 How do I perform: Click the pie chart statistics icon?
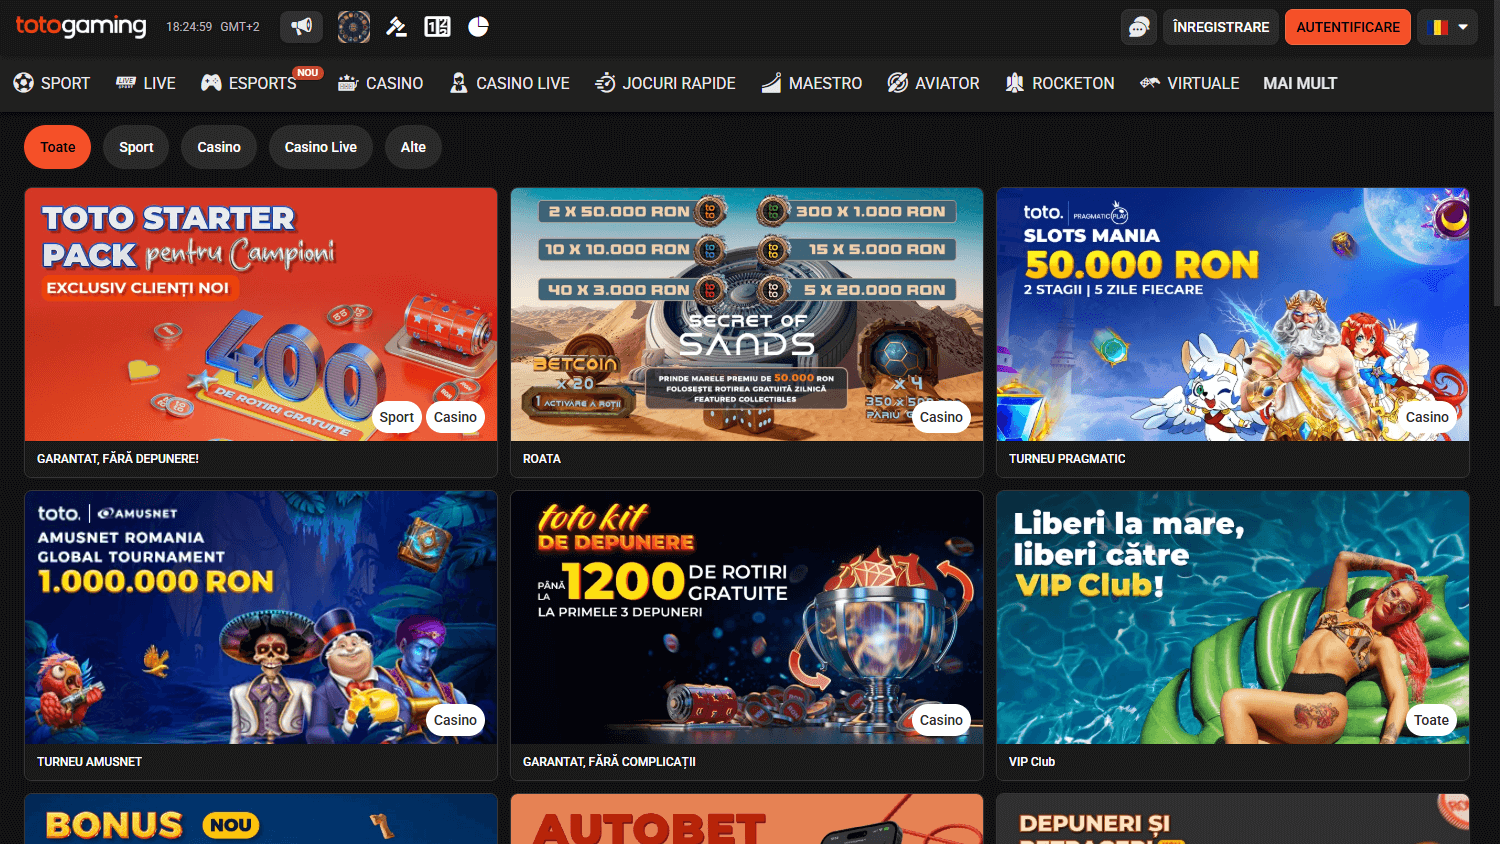478,27
